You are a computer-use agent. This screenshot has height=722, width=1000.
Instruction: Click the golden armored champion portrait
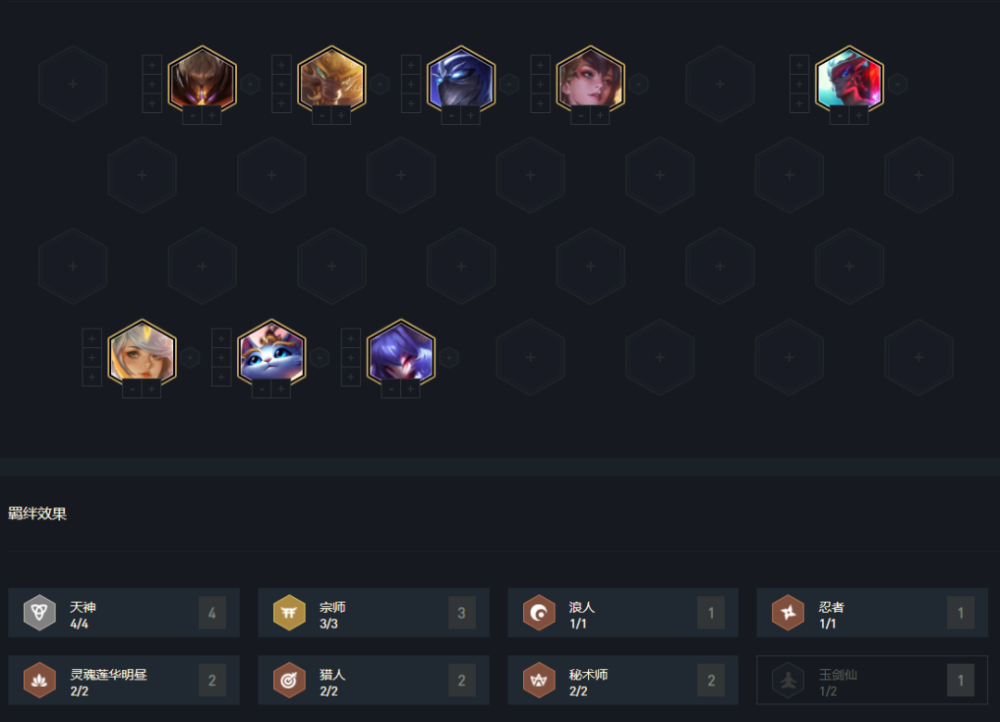click(332, 80)
